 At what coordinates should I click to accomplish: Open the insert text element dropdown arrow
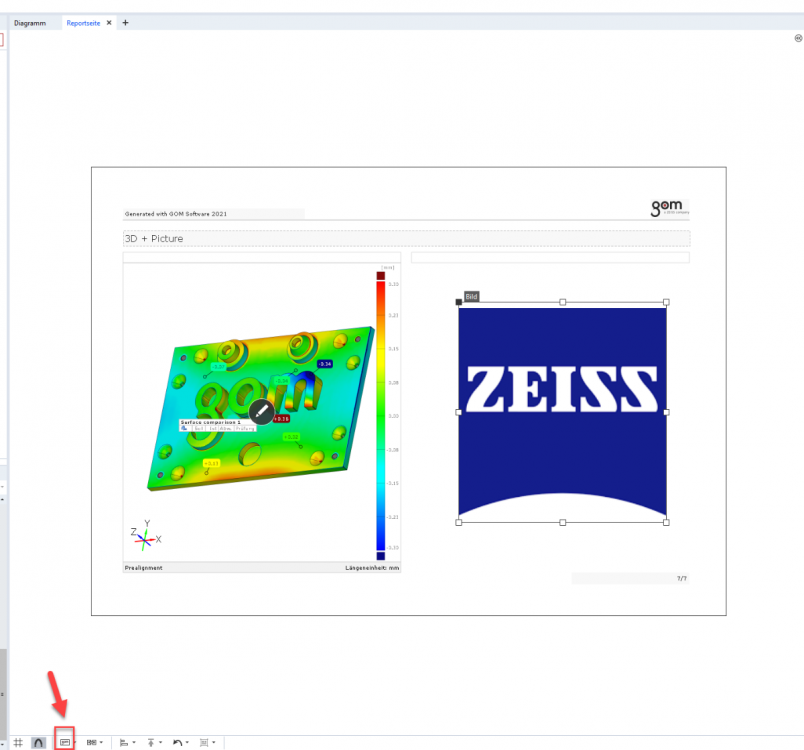click(75, 742)
